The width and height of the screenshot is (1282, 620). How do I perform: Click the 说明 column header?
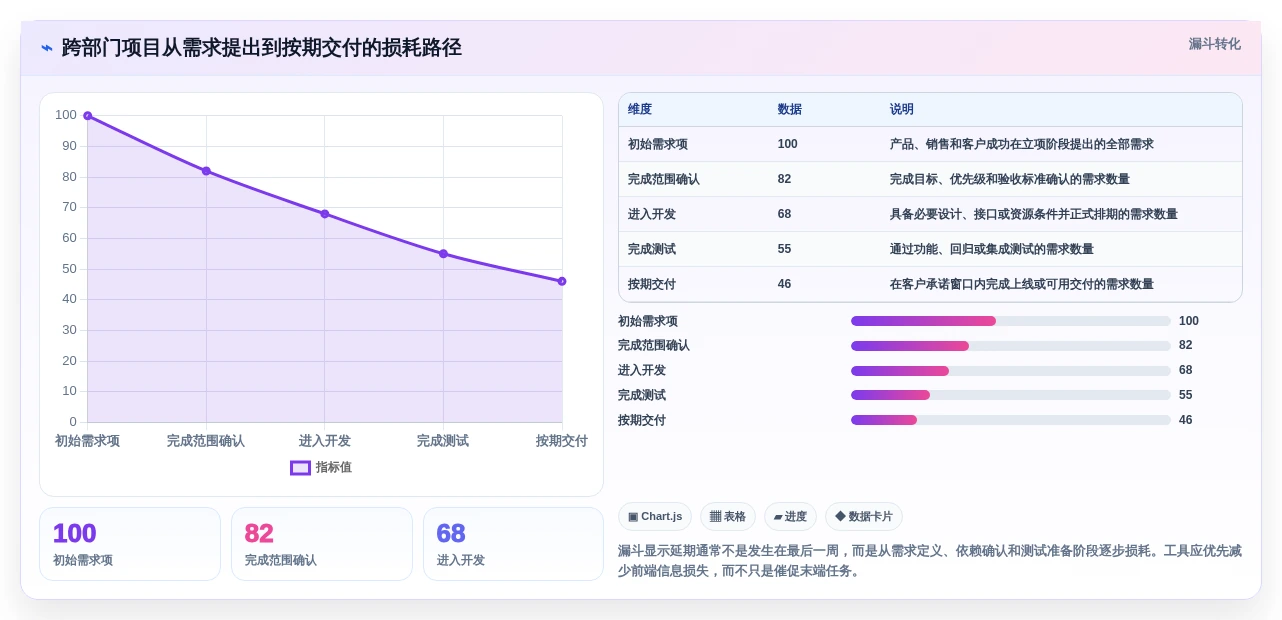pyautogui.click(x=902, y=109)
